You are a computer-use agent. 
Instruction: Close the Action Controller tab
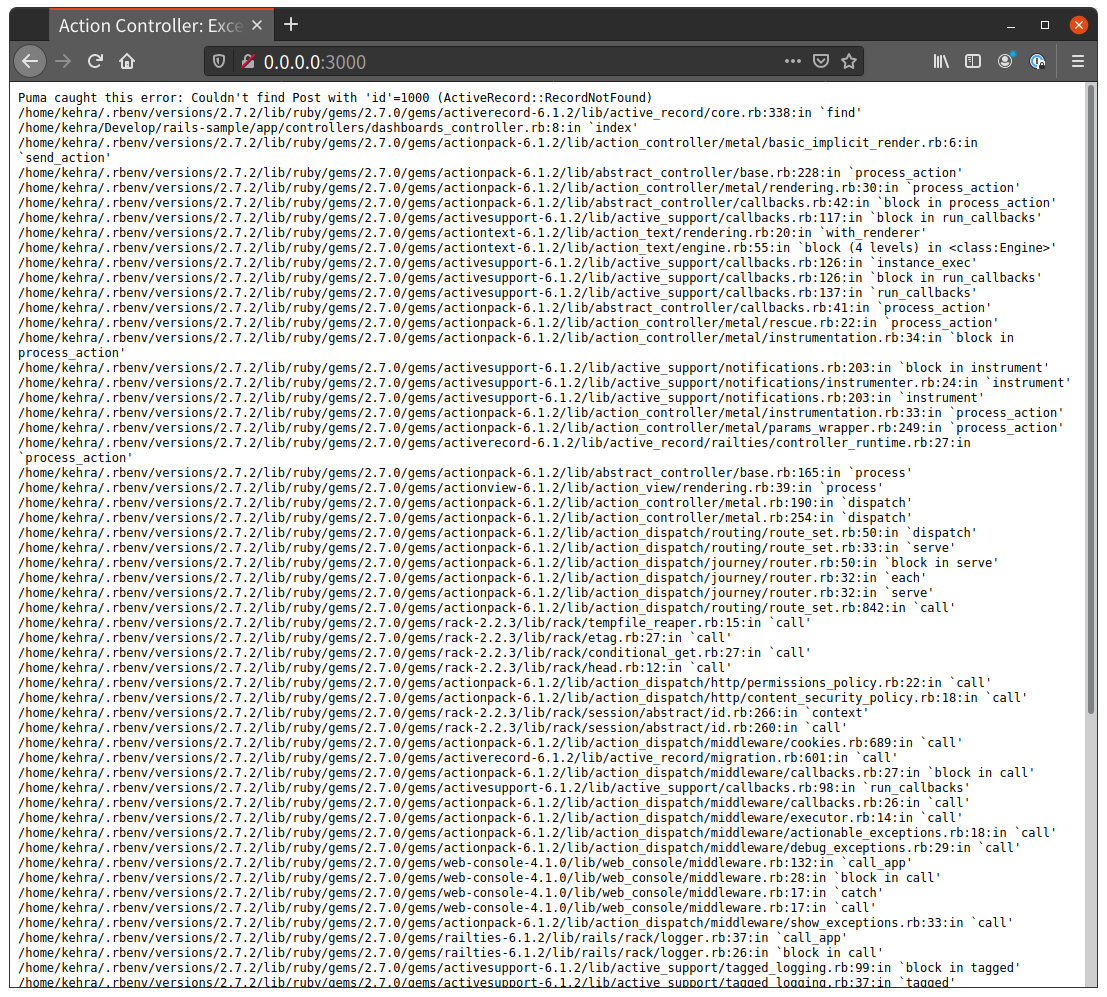[x=257, y=25]
